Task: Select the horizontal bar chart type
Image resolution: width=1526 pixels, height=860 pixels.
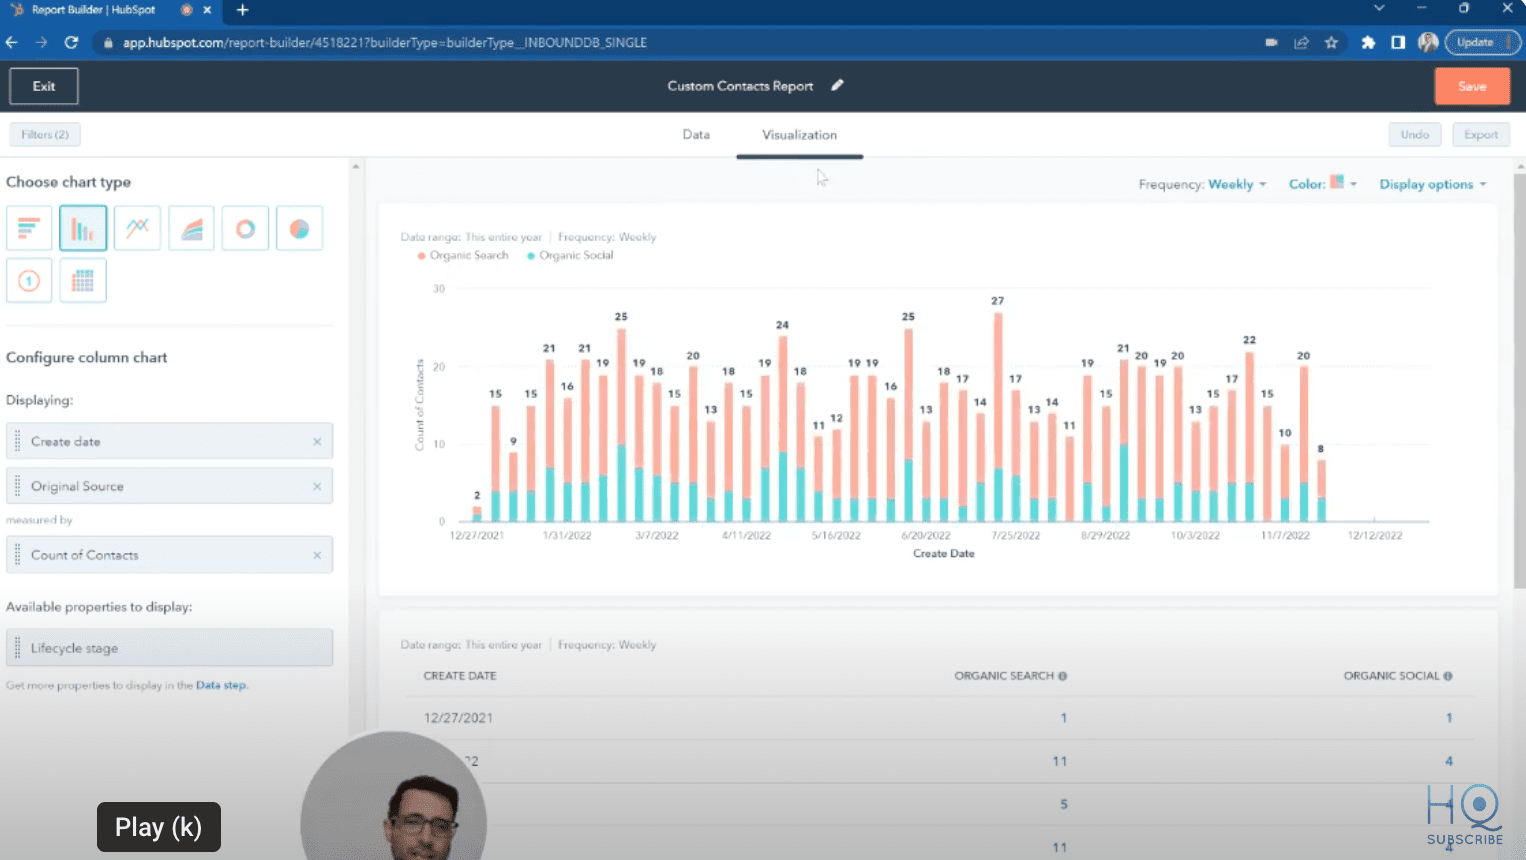Action: coord(29,227)
